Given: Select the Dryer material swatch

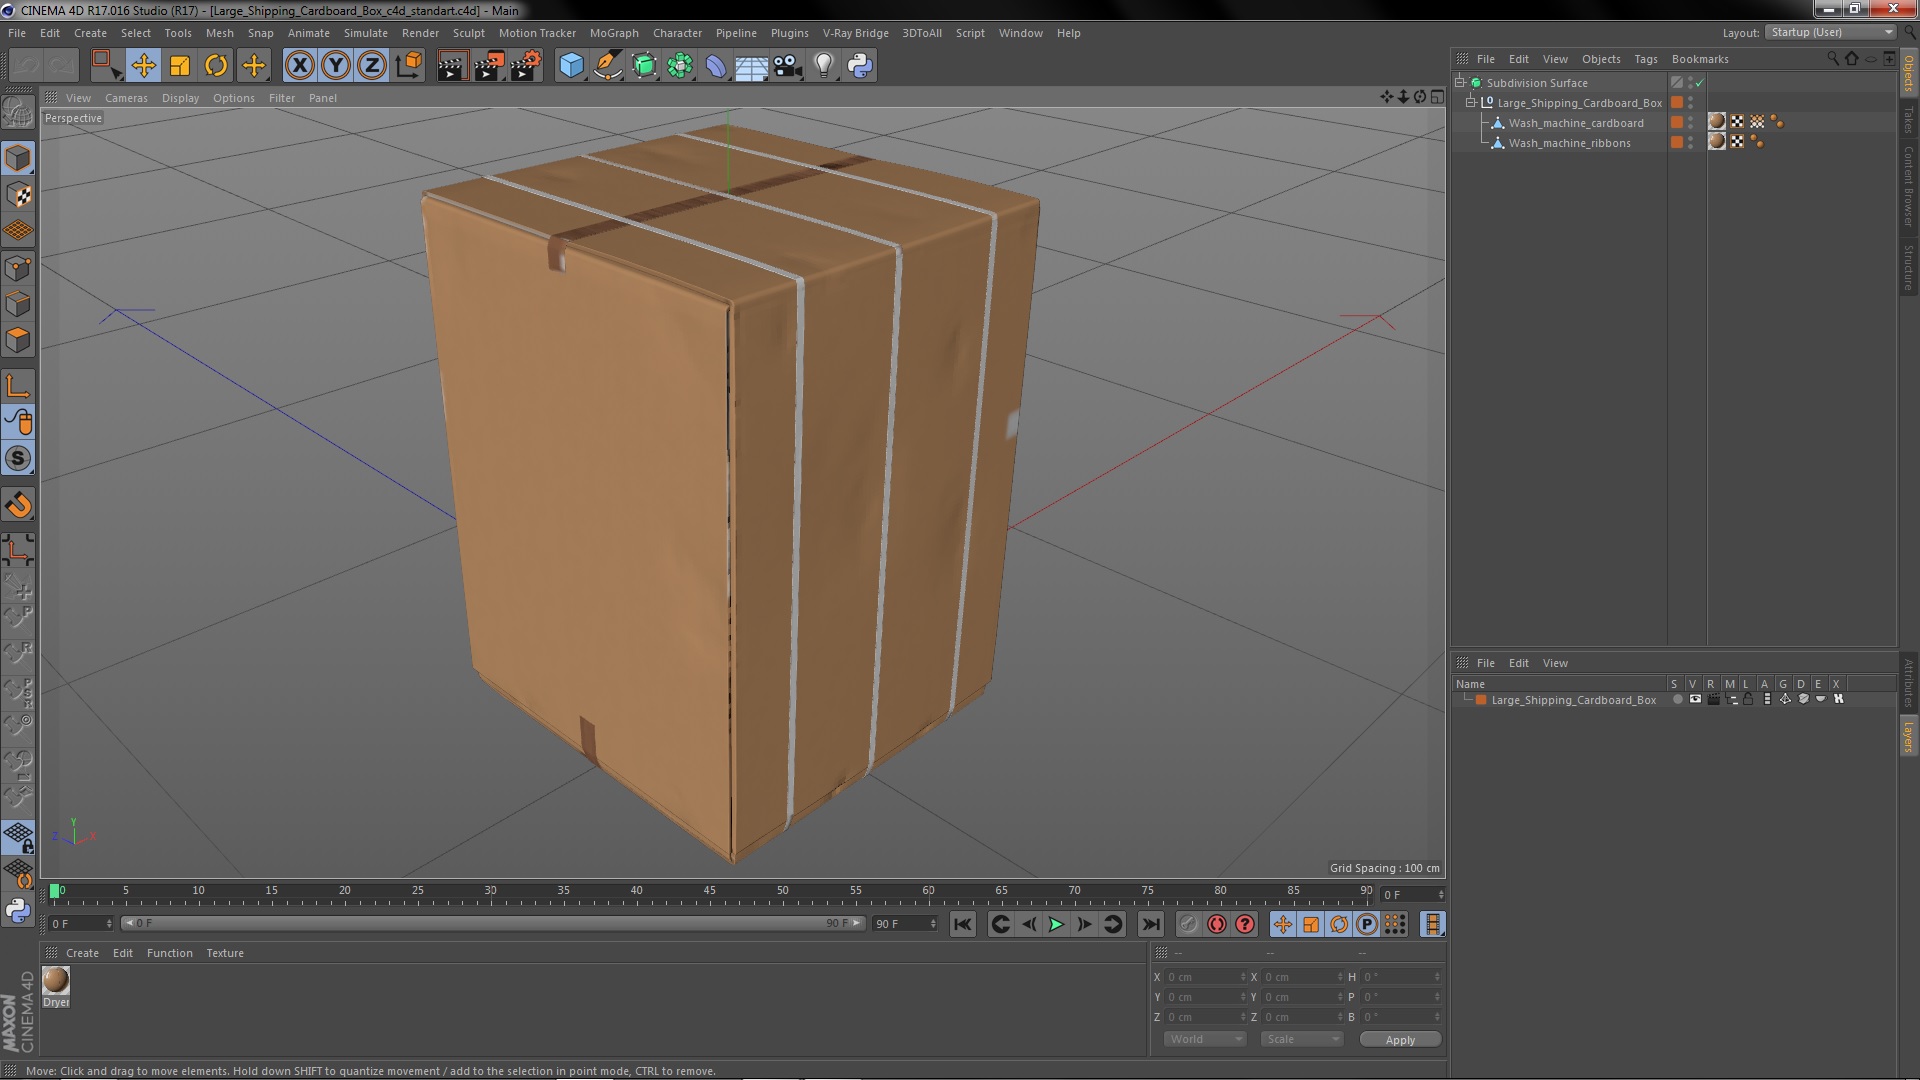Looking at the screenshot, I should [x=56, y=981].
